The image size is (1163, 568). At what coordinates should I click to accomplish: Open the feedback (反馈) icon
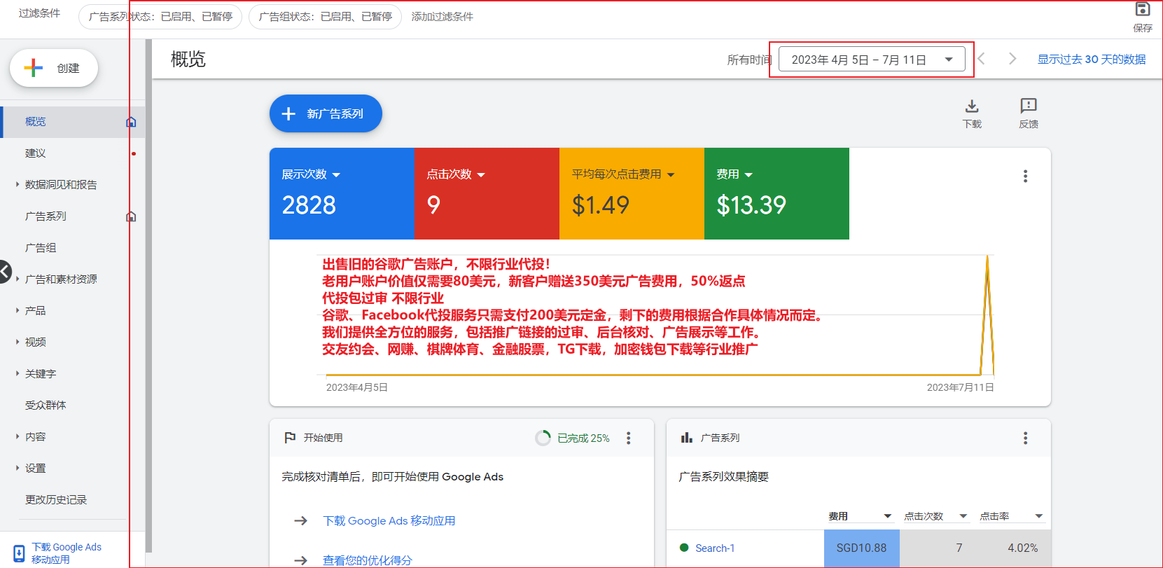pos(1028,105)
